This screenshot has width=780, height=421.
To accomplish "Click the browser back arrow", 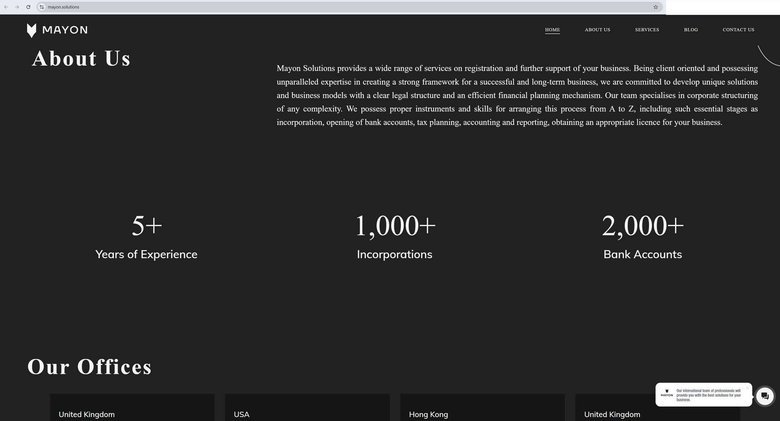I will pyautogui.click(x=6, y=7).
